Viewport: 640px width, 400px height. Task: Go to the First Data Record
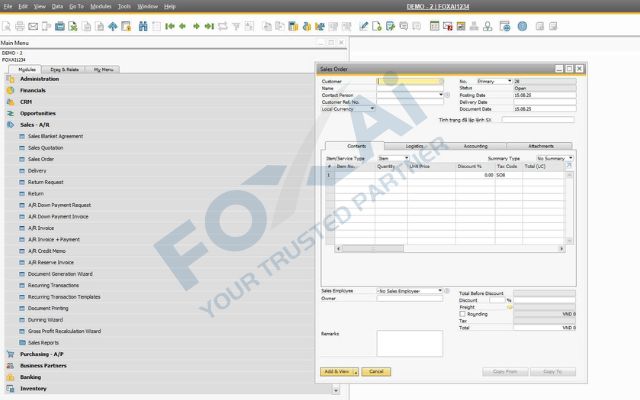coord(170,27)
